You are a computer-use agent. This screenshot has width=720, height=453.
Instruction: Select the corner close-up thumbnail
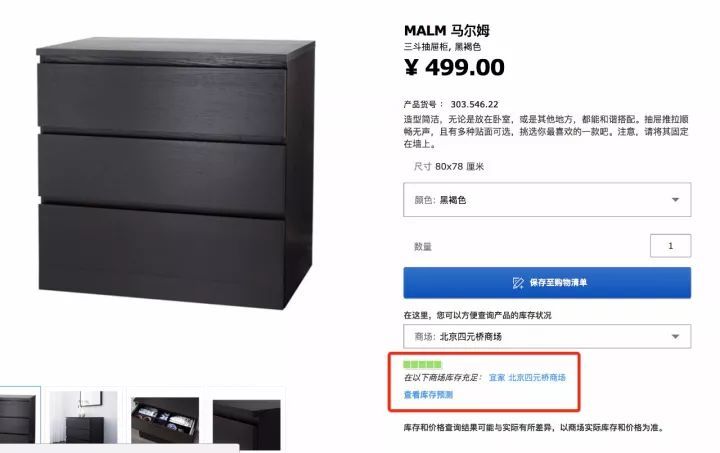coord(247,425)
